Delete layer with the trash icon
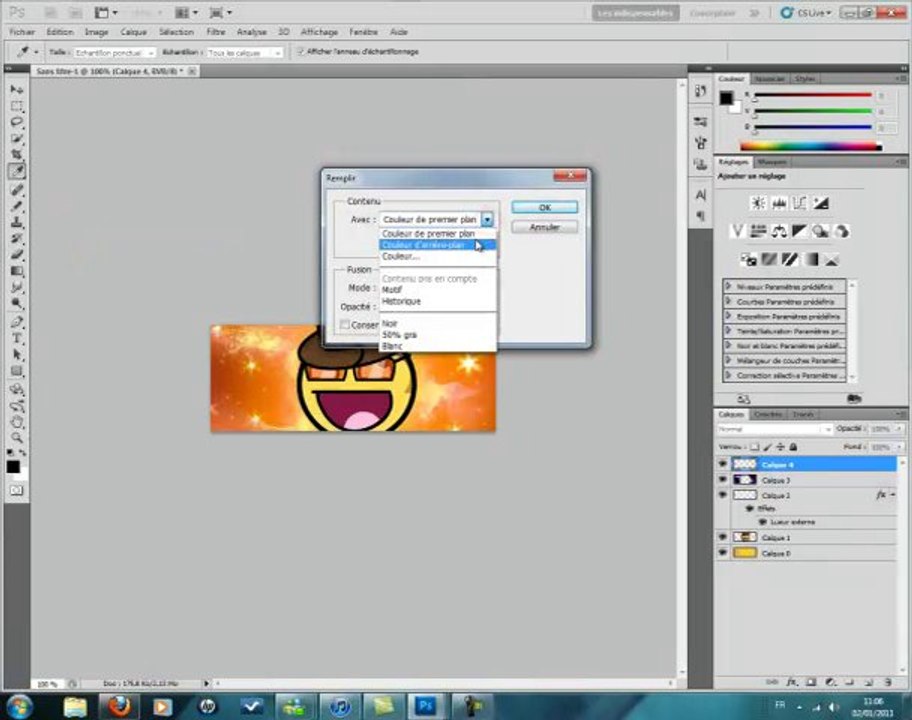Image resolution: width=912 pixels, height=720 pixels. (x=888, y=682)
